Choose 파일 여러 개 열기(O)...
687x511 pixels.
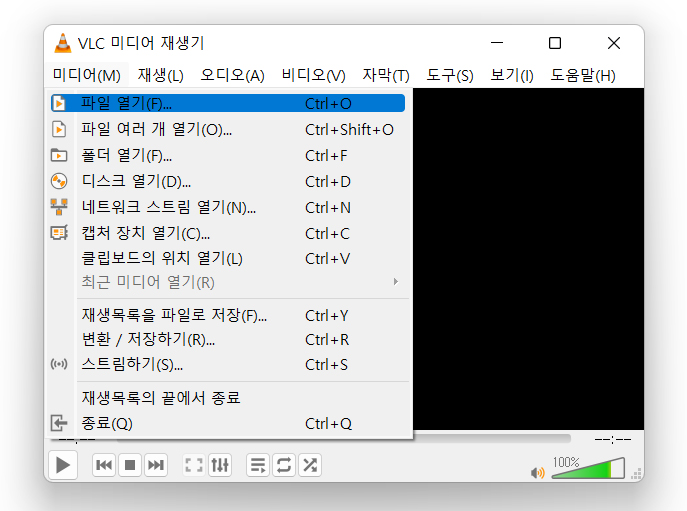click(228, 129)
